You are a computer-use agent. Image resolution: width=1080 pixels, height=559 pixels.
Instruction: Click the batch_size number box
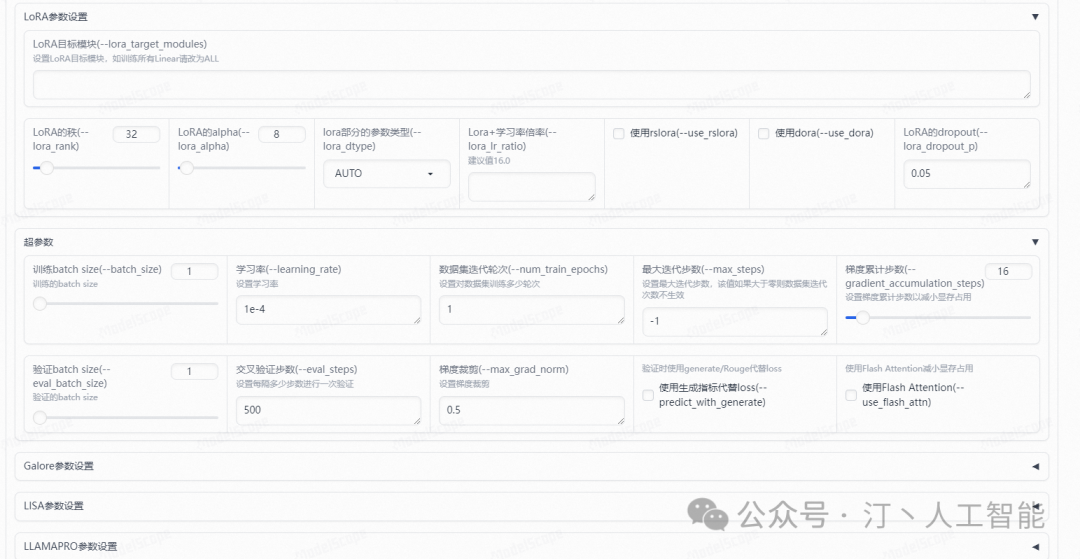pyautogui.click(x=194, y=271)
